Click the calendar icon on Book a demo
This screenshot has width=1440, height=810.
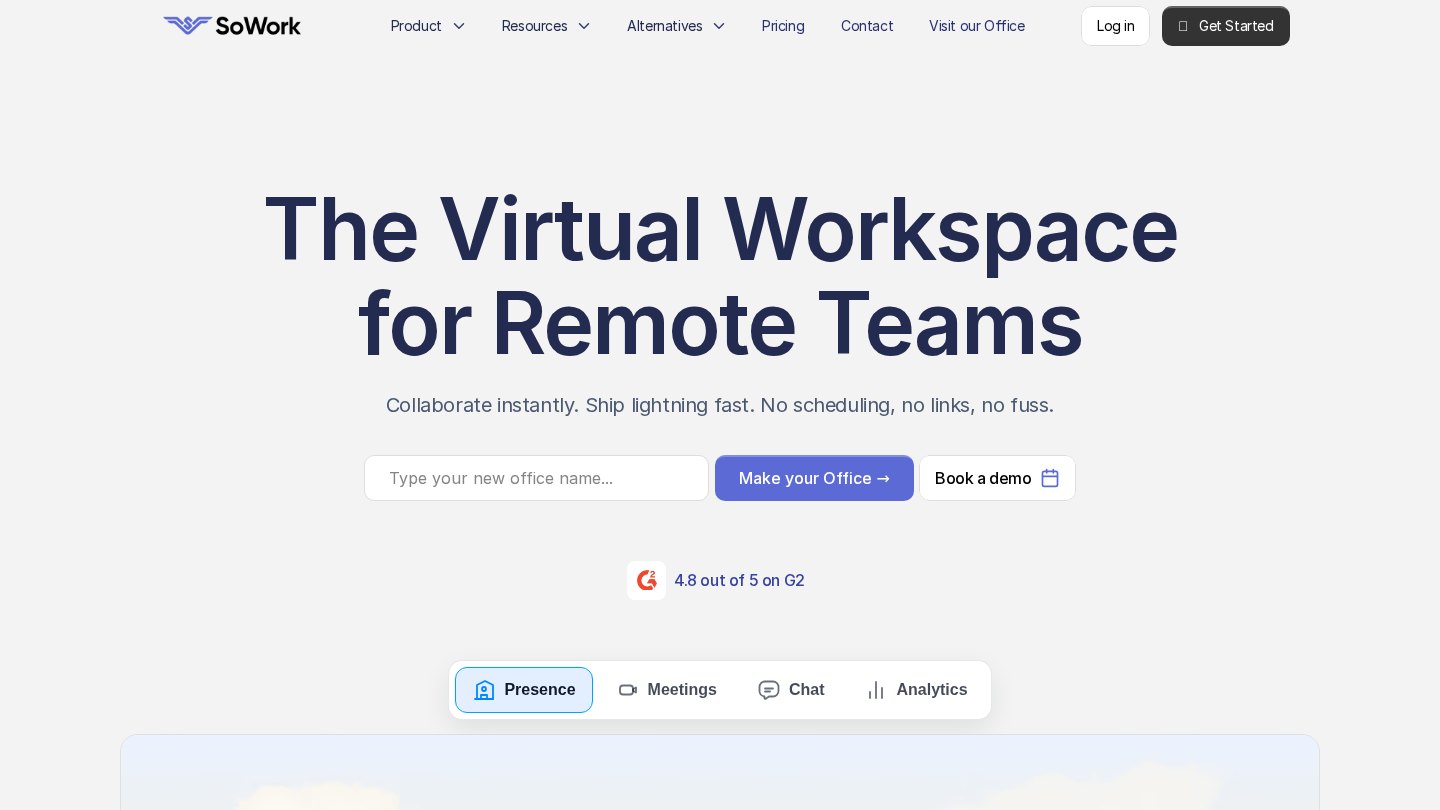pos(1050,478)
